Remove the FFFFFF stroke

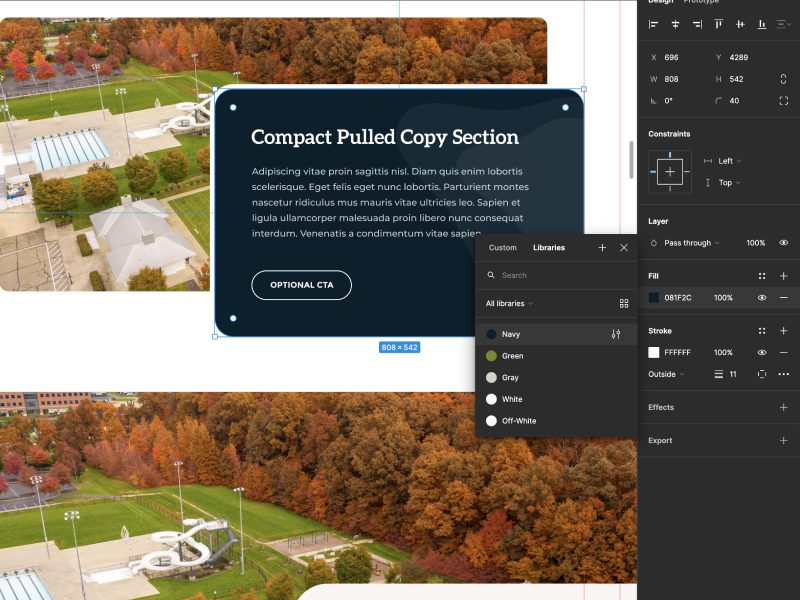(x=783, y=353)
